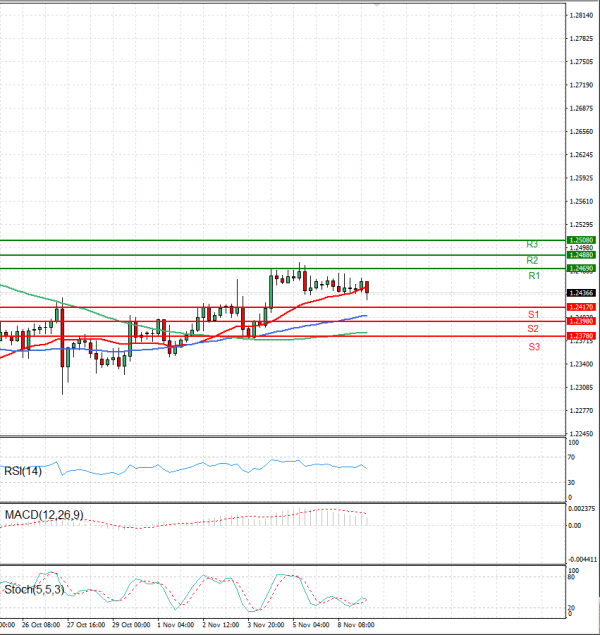Select the R2 resistance label
Screen dimensions: 600x635
click(x=534, y=260)
